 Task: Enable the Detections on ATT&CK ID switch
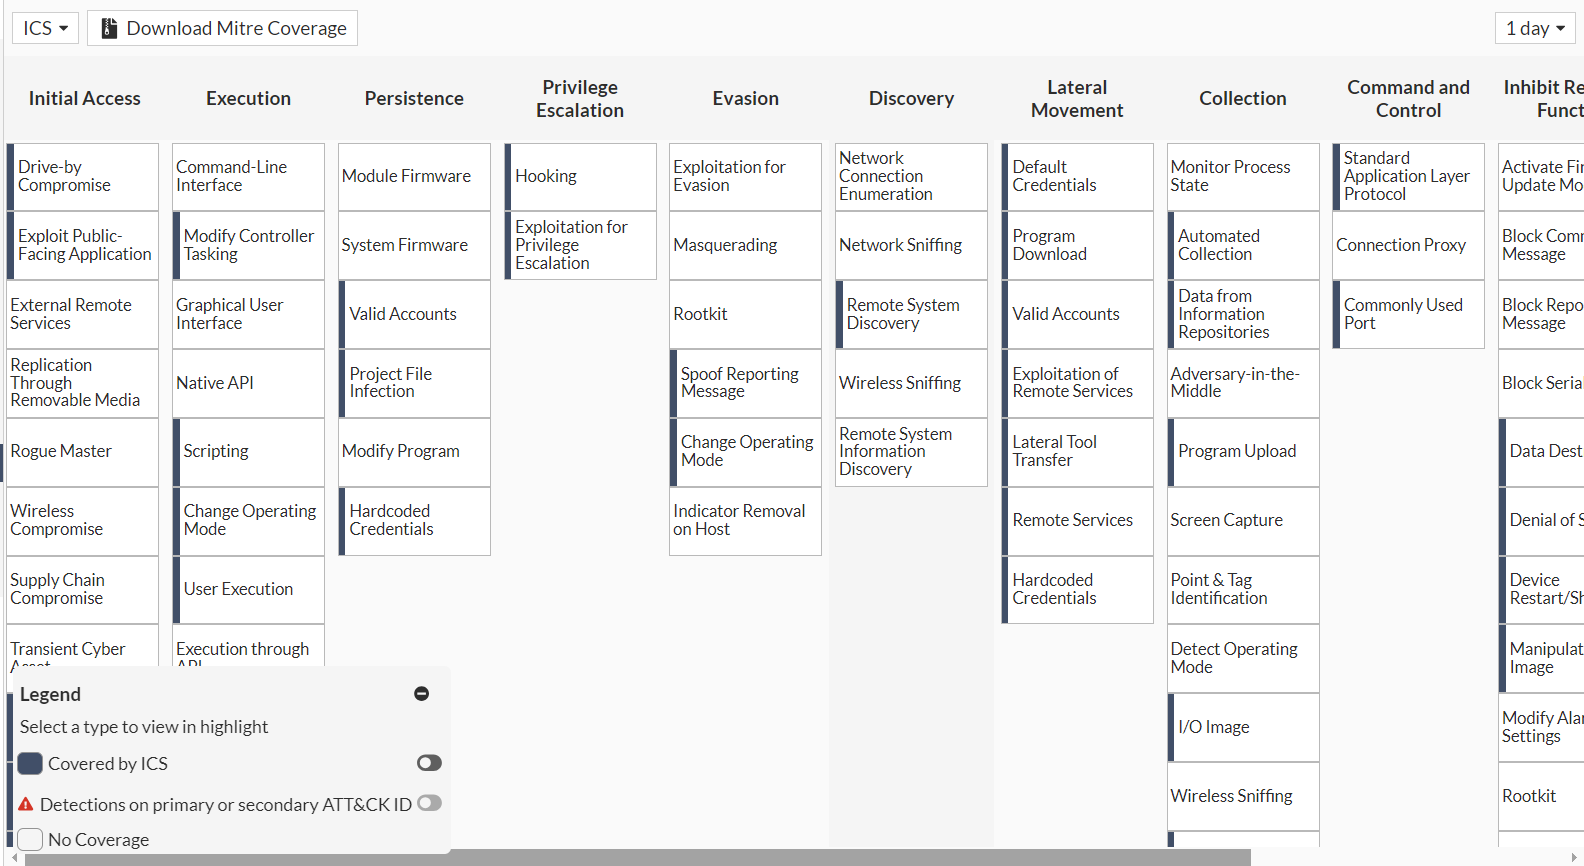[x=429, y=803]
